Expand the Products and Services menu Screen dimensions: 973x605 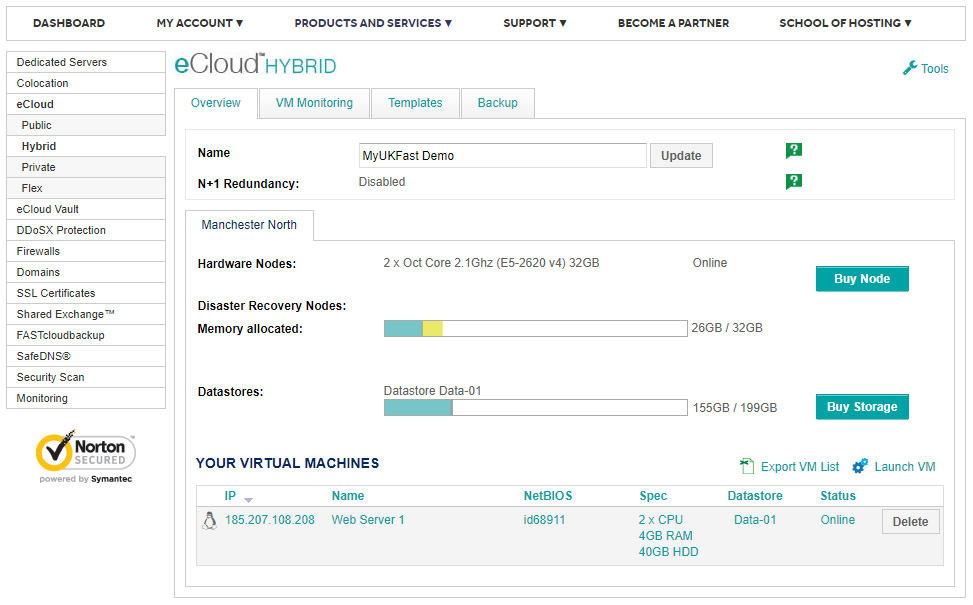pyautogui.click(x=373, y=23)
